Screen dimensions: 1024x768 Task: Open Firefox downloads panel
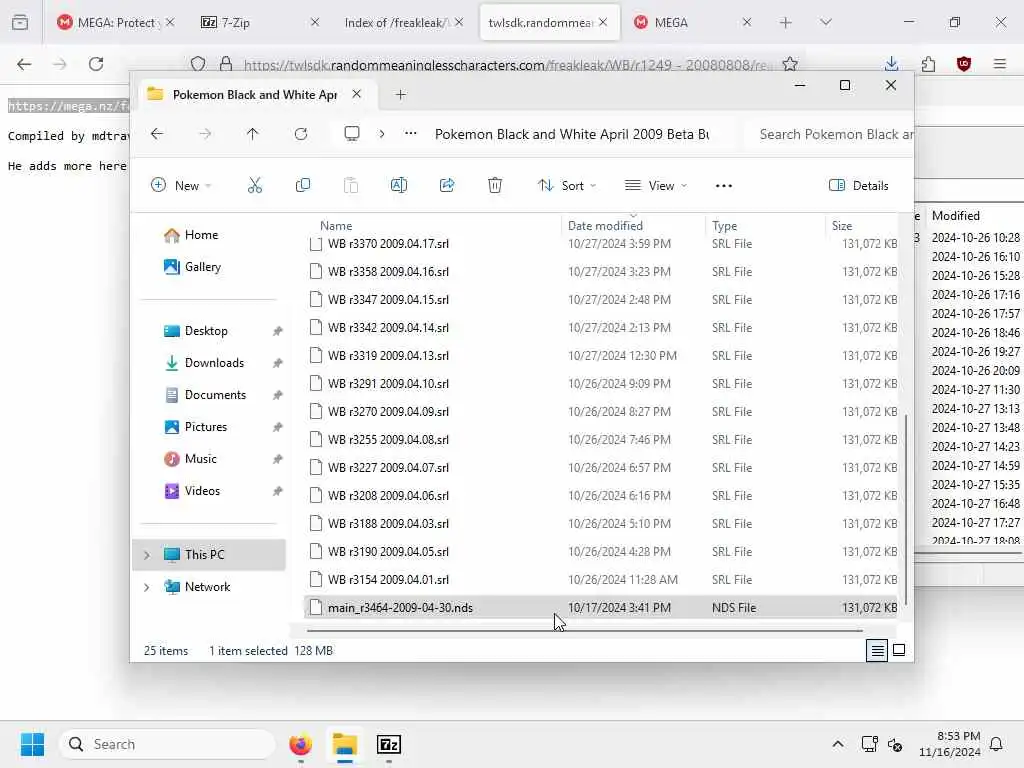click(891, 64)
